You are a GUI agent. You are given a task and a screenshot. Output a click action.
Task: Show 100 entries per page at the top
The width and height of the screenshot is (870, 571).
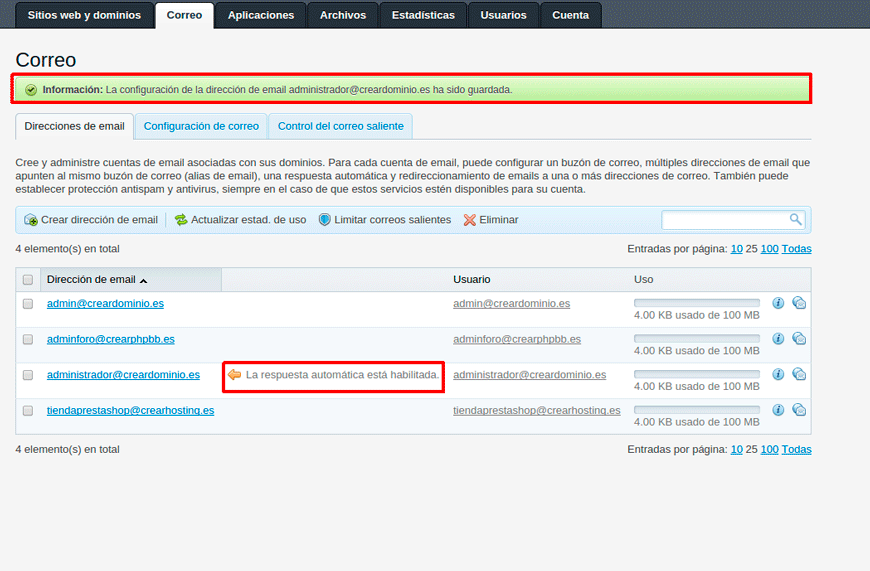tap(769, 249)
